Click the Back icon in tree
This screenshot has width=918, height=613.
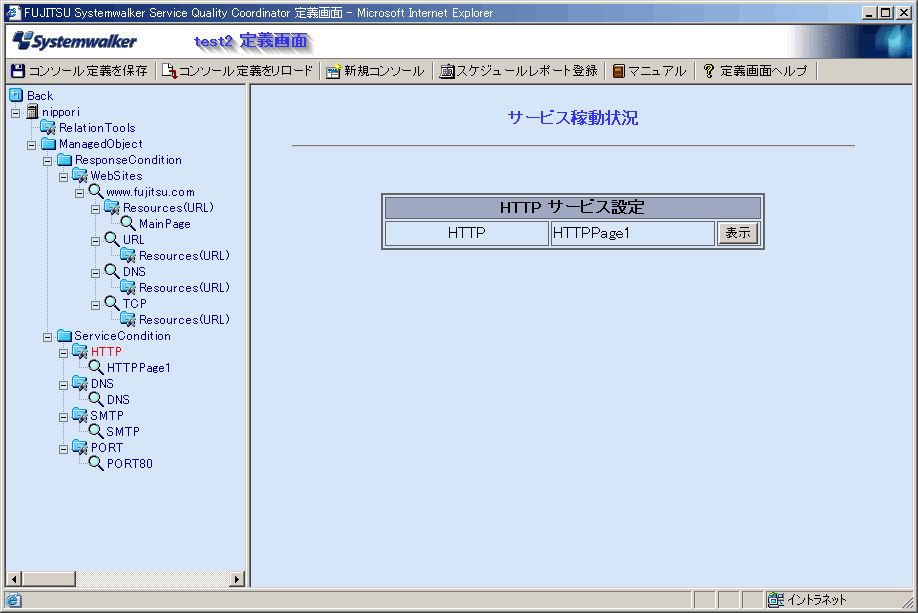click(x=16, y=95)
